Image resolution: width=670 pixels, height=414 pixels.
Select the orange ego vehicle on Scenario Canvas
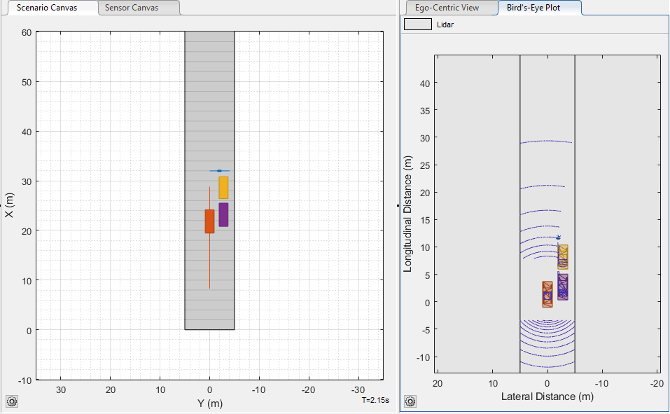pos(209,221)
